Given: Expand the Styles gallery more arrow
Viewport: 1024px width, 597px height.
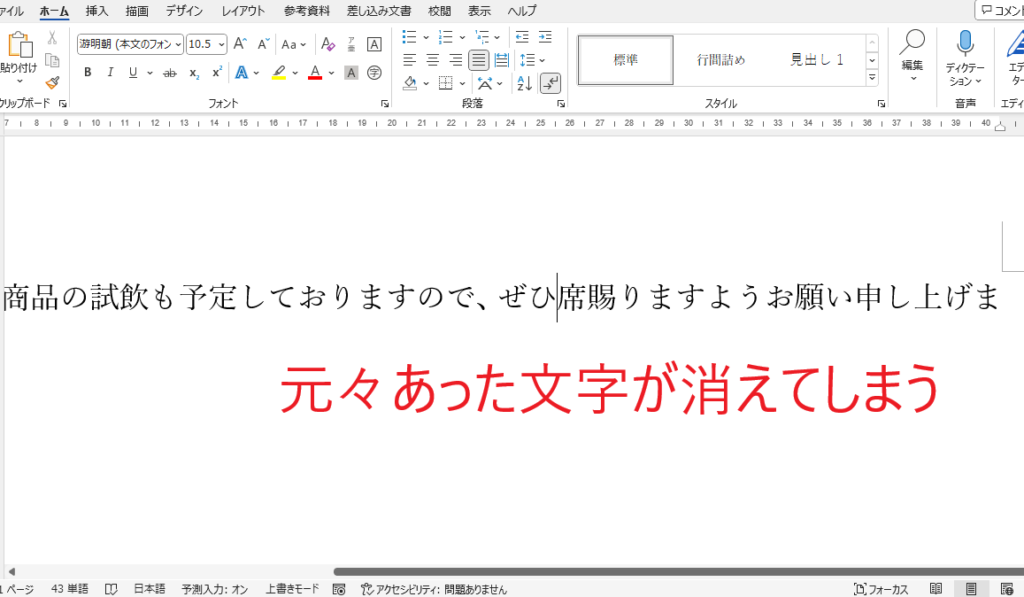Looking at the screenshot, I should coord(872,78).
